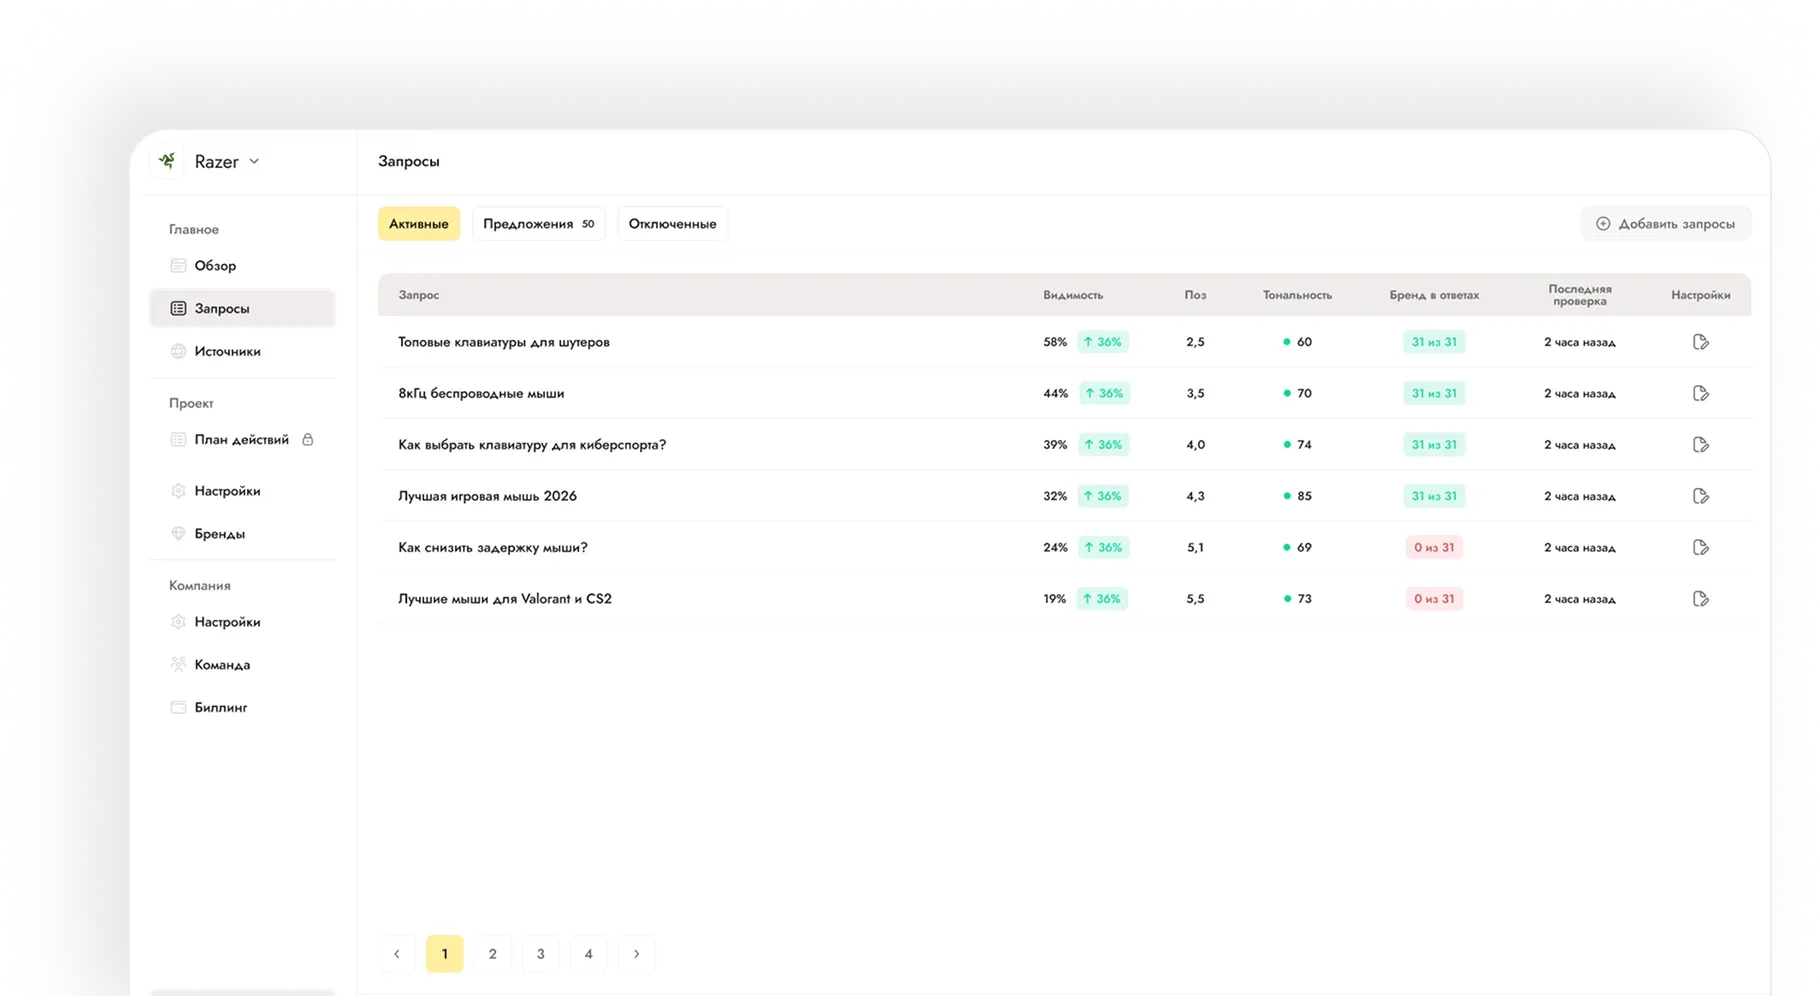Viewport: 1820px width, 996px height.
Task: Click the Добавить запросы button
Action: 1665,224
